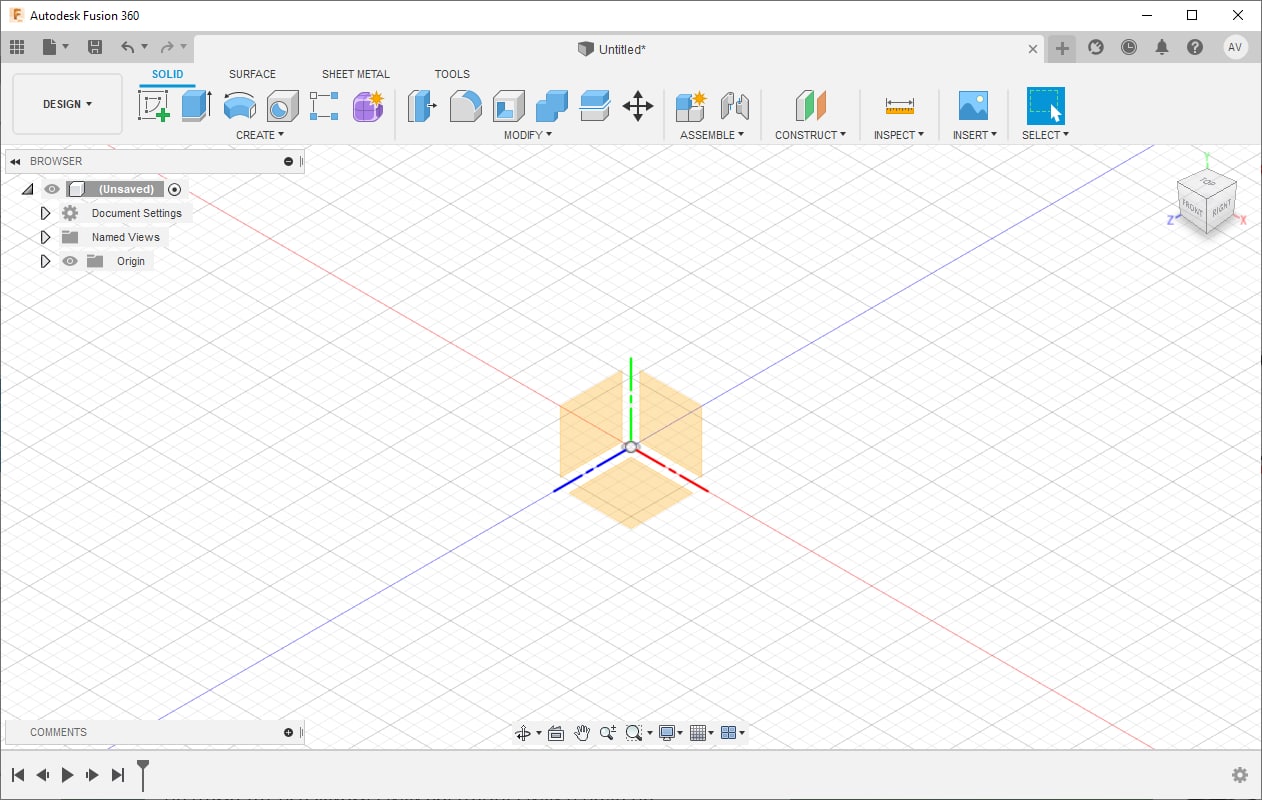Open the Help question mark menu
1262x800 pixels.
(1195, 47)
